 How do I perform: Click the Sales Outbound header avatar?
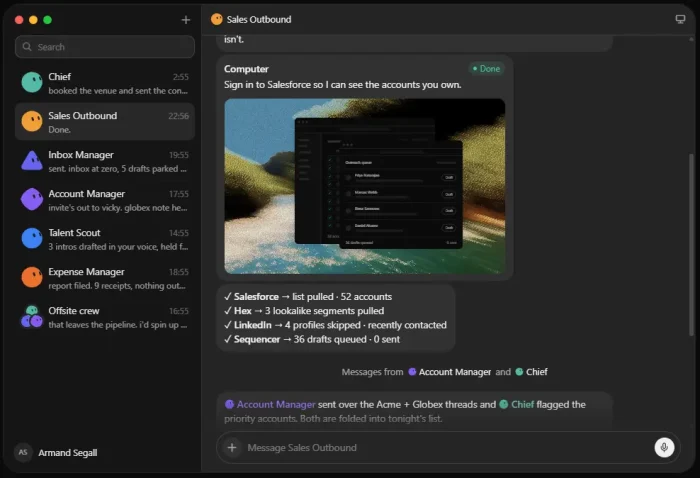217,19
